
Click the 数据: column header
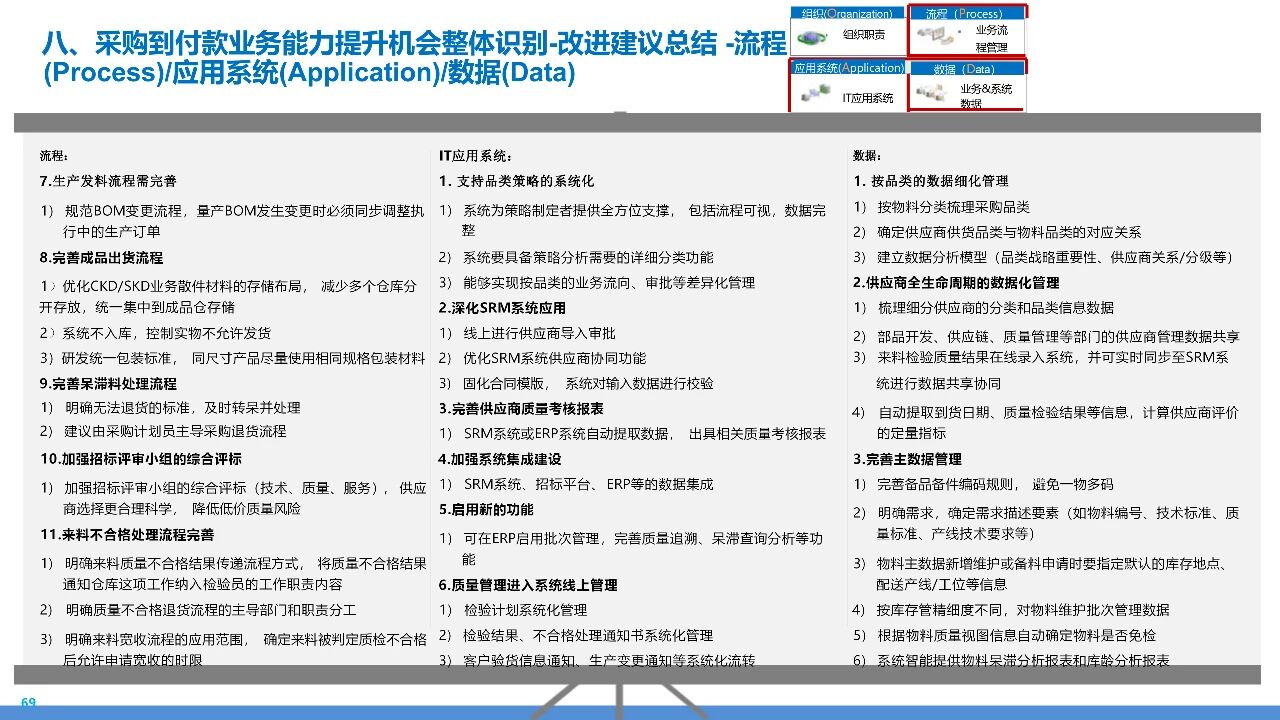(867, 156)
